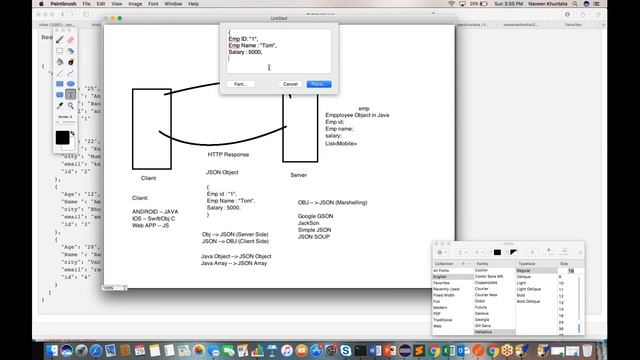Viewport: 640px width, 360px height.
Task: Choose the Helvetica font family
Action: (x=483, y=332)
